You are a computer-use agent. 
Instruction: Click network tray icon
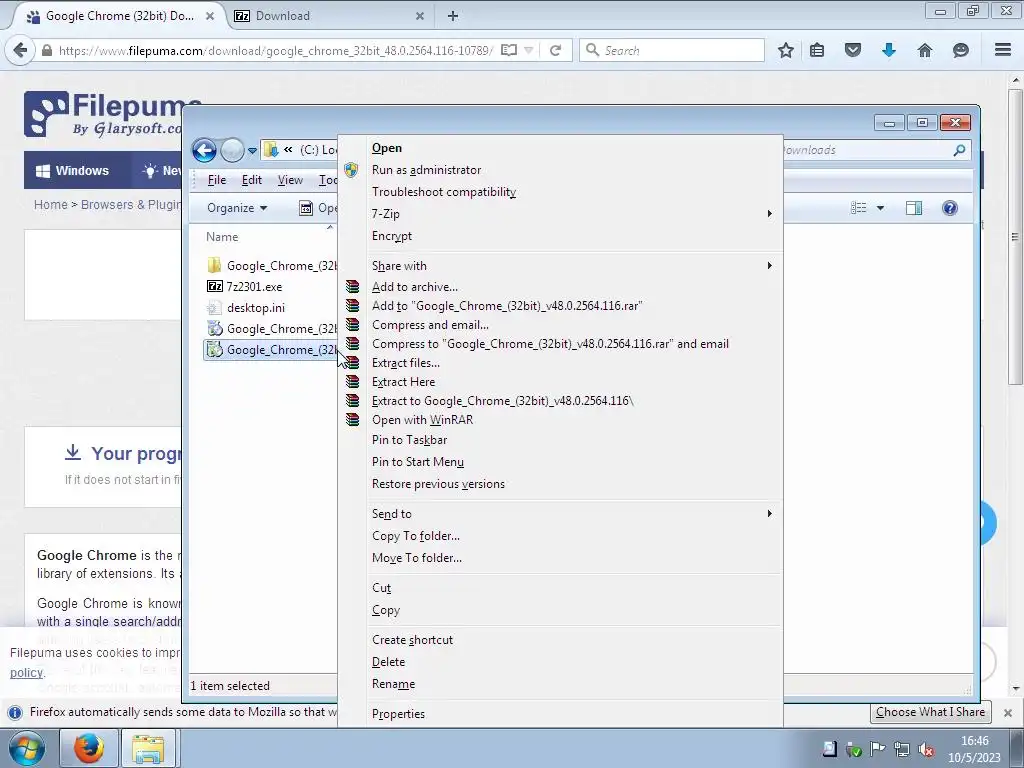click(x=902, y=749)
